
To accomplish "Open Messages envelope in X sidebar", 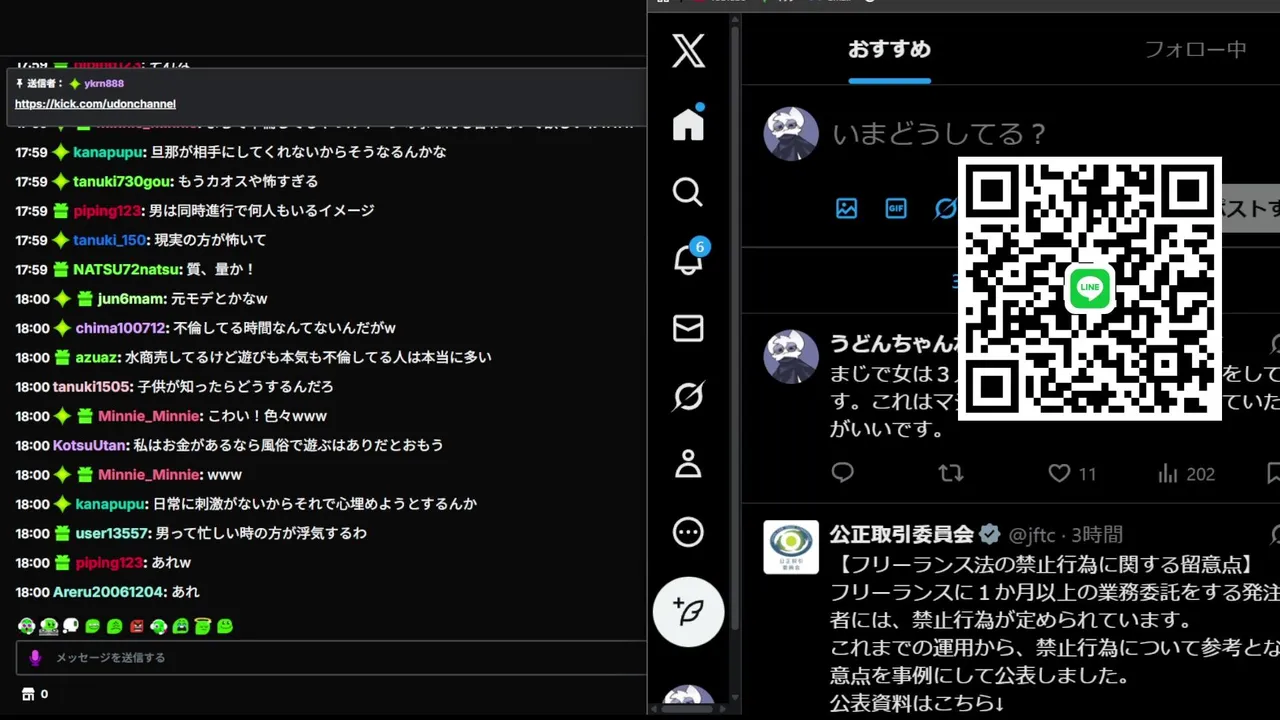I will [688, 328].
